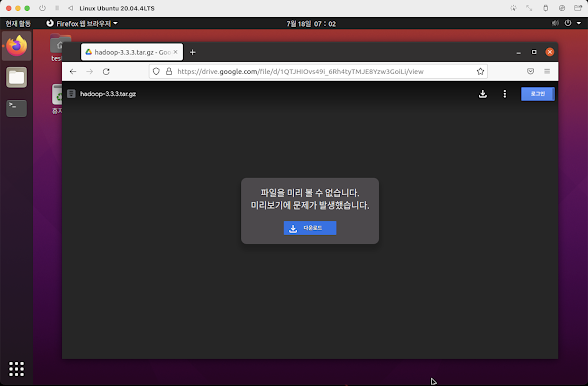Click the shield tracking protection icon
The width and height of the screenshot is (588, 386).
coord(156,71)
